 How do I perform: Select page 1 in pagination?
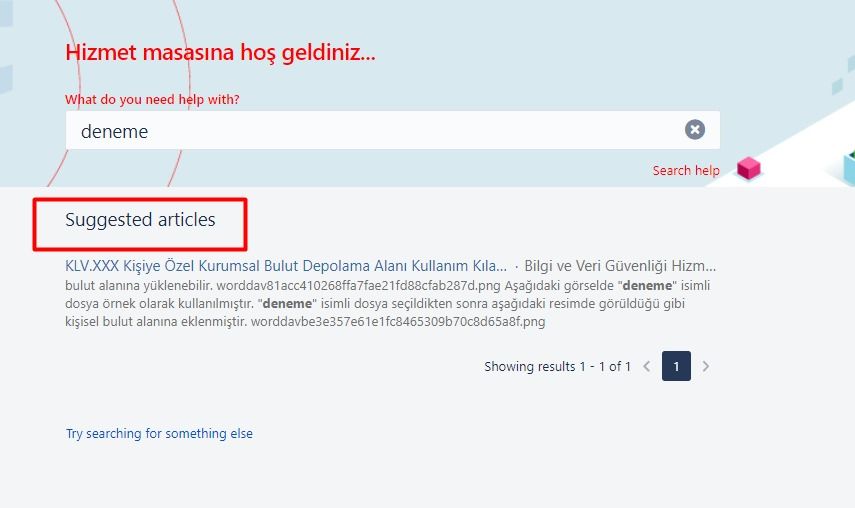tap(676, 366)
